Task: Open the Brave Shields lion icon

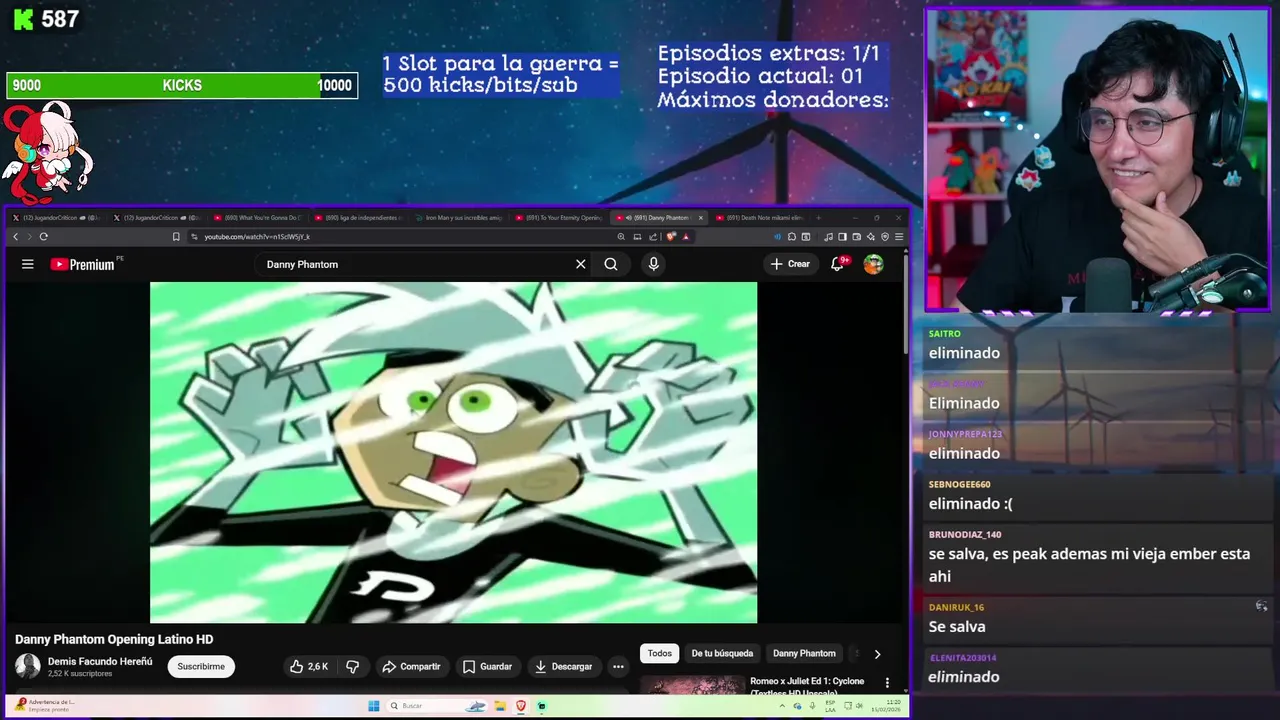Action: [671, 237]
